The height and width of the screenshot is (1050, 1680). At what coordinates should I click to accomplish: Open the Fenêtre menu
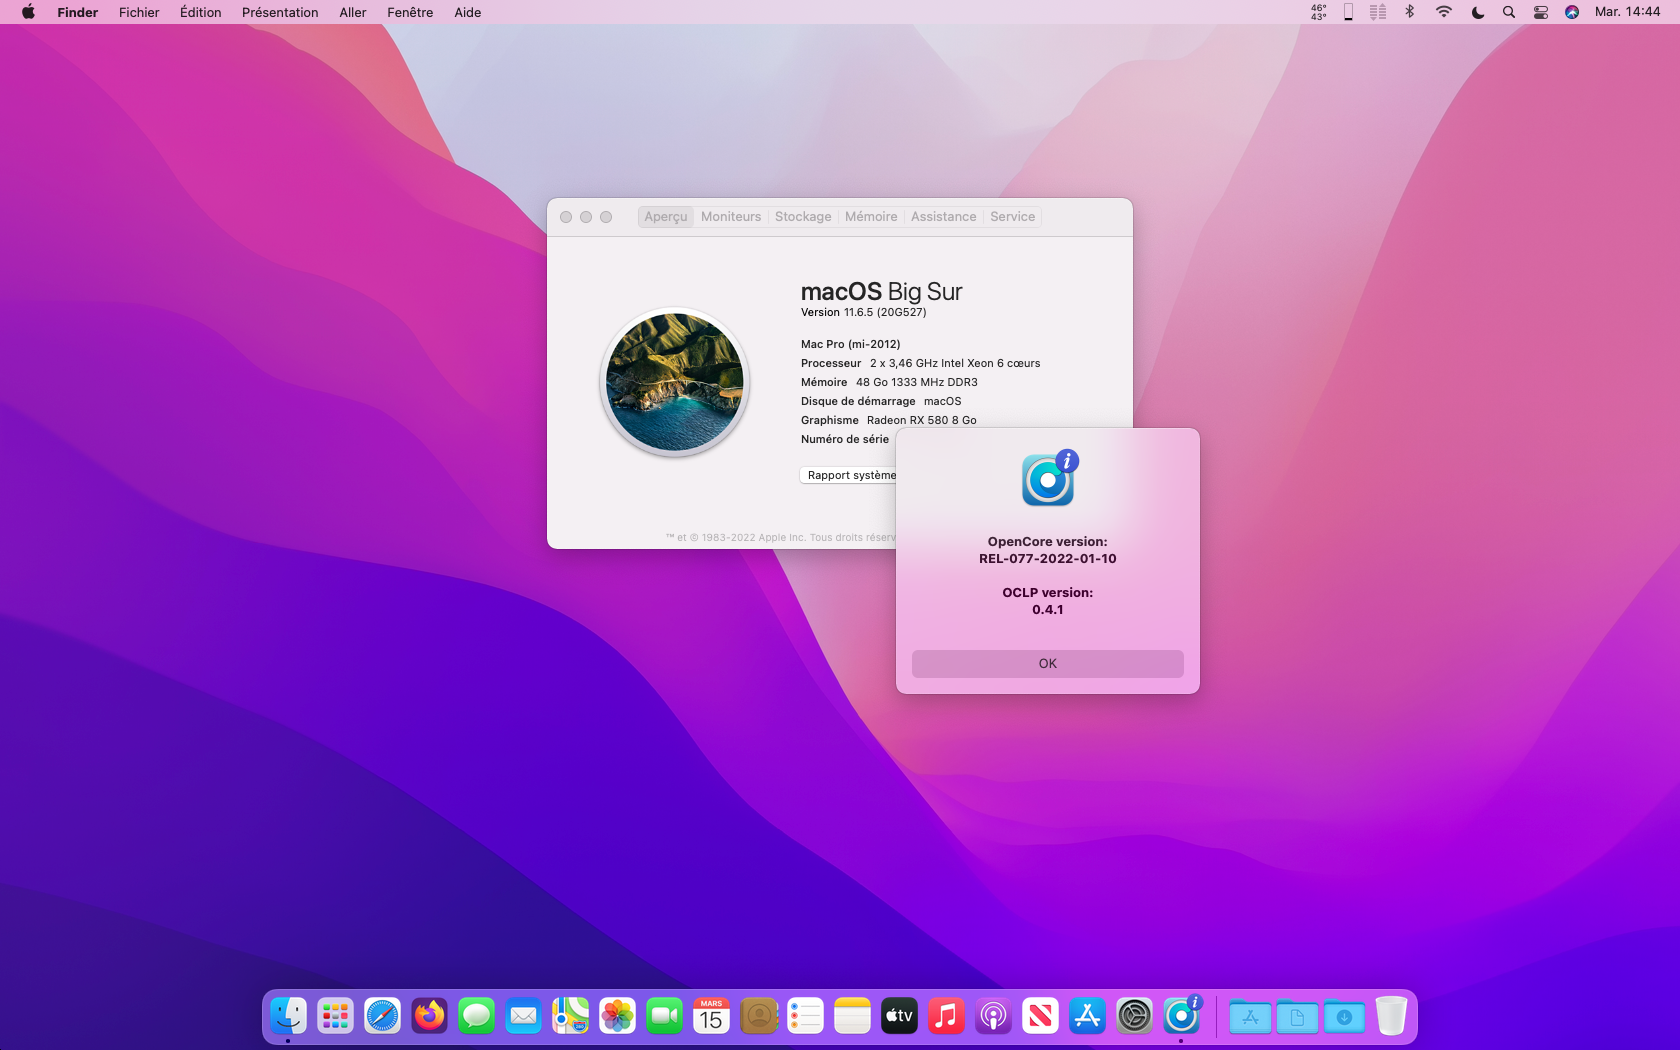(410, 12)
